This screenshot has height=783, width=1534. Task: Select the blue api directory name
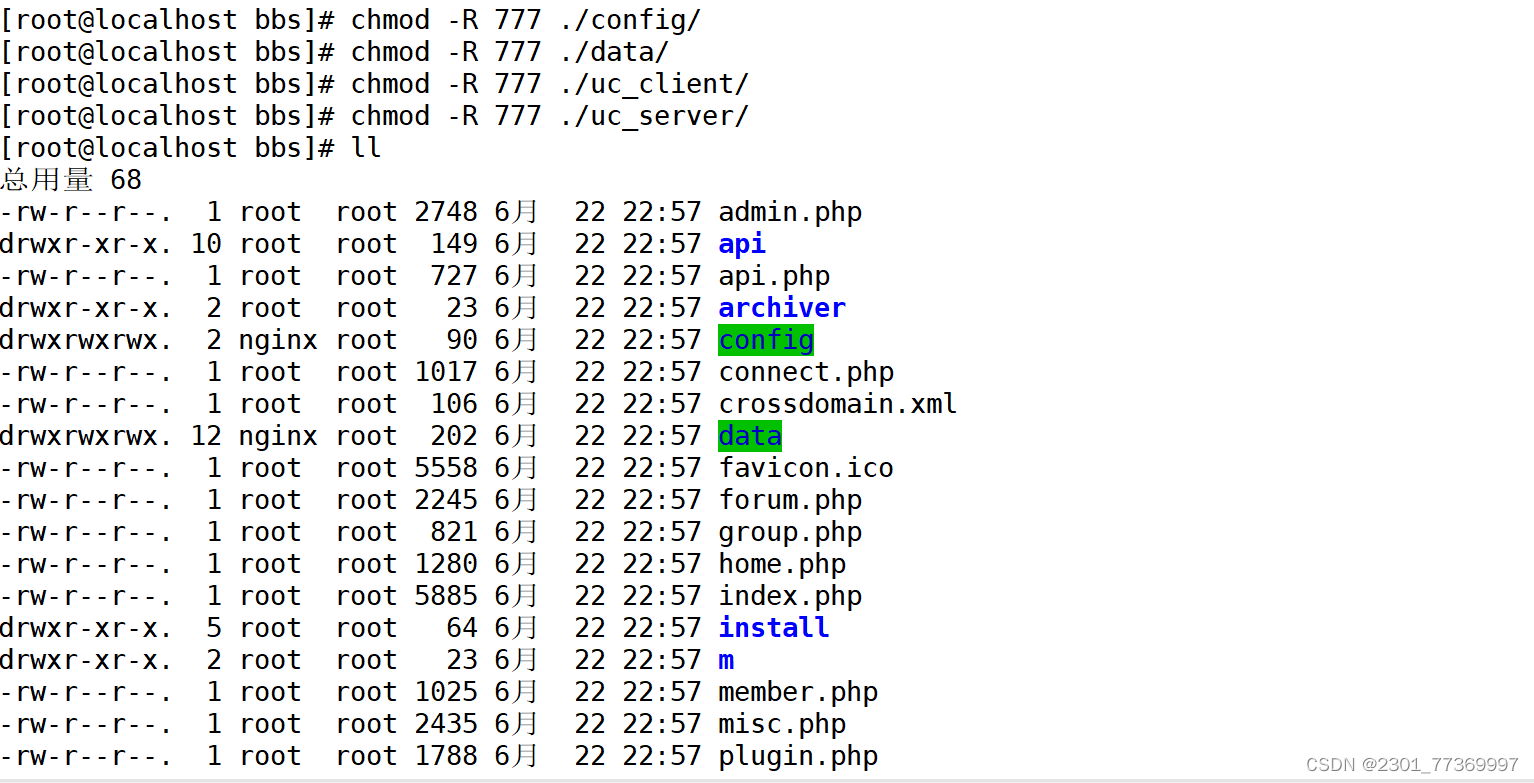[742, 244]
